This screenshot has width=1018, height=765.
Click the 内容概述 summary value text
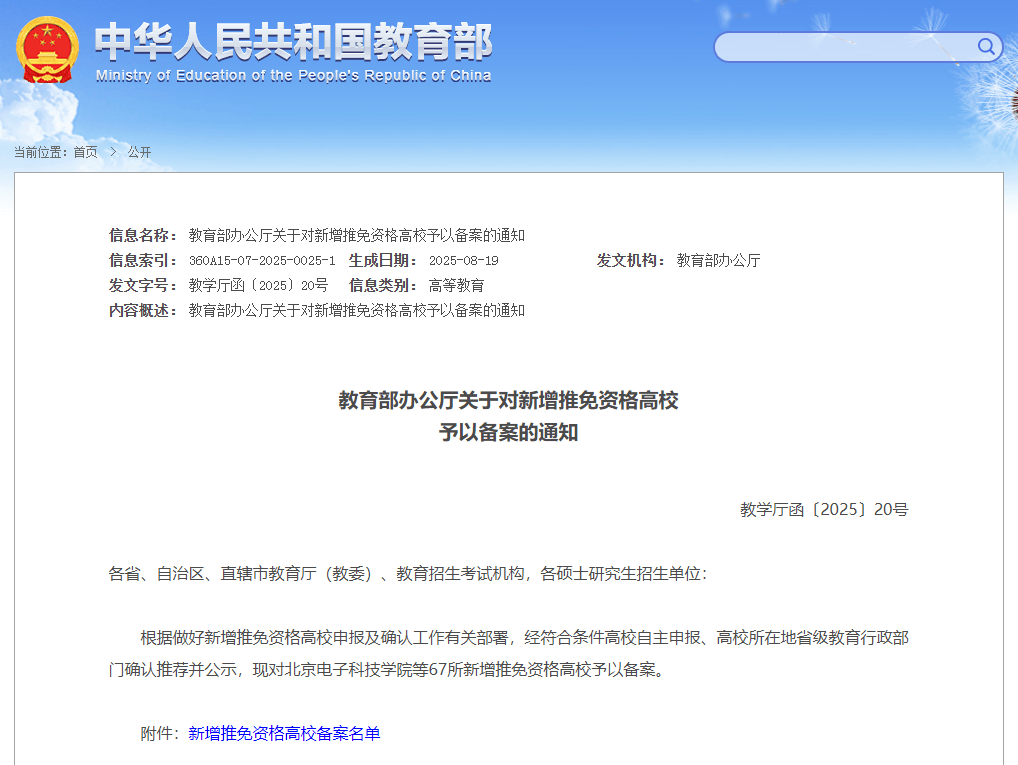[x=356, y=310]
